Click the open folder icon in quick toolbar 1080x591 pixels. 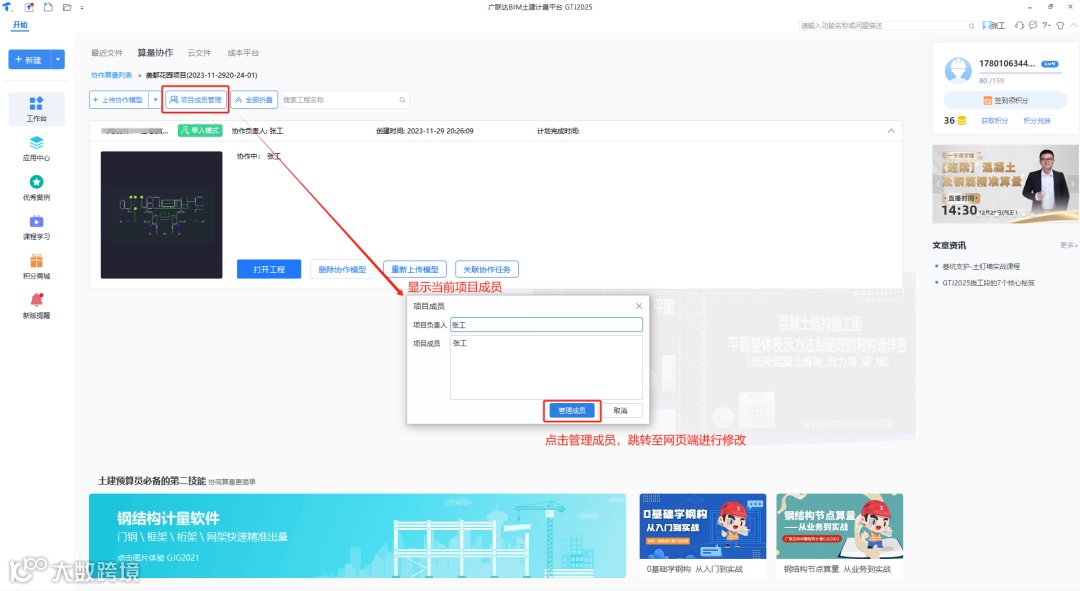(x=67, y=7)
